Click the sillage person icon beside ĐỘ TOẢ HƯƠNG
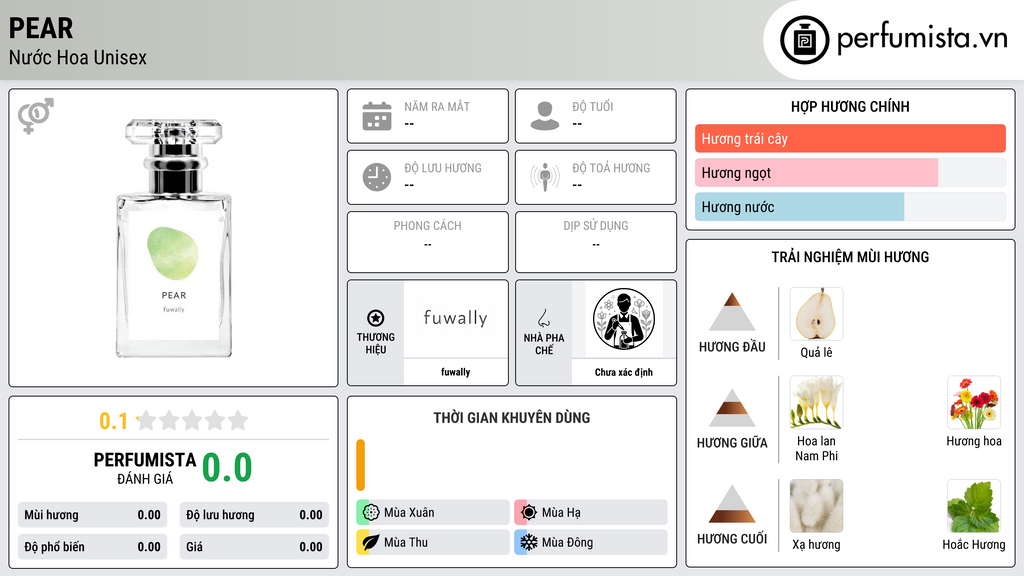1024x576 pixels. [x=545, y=177]
